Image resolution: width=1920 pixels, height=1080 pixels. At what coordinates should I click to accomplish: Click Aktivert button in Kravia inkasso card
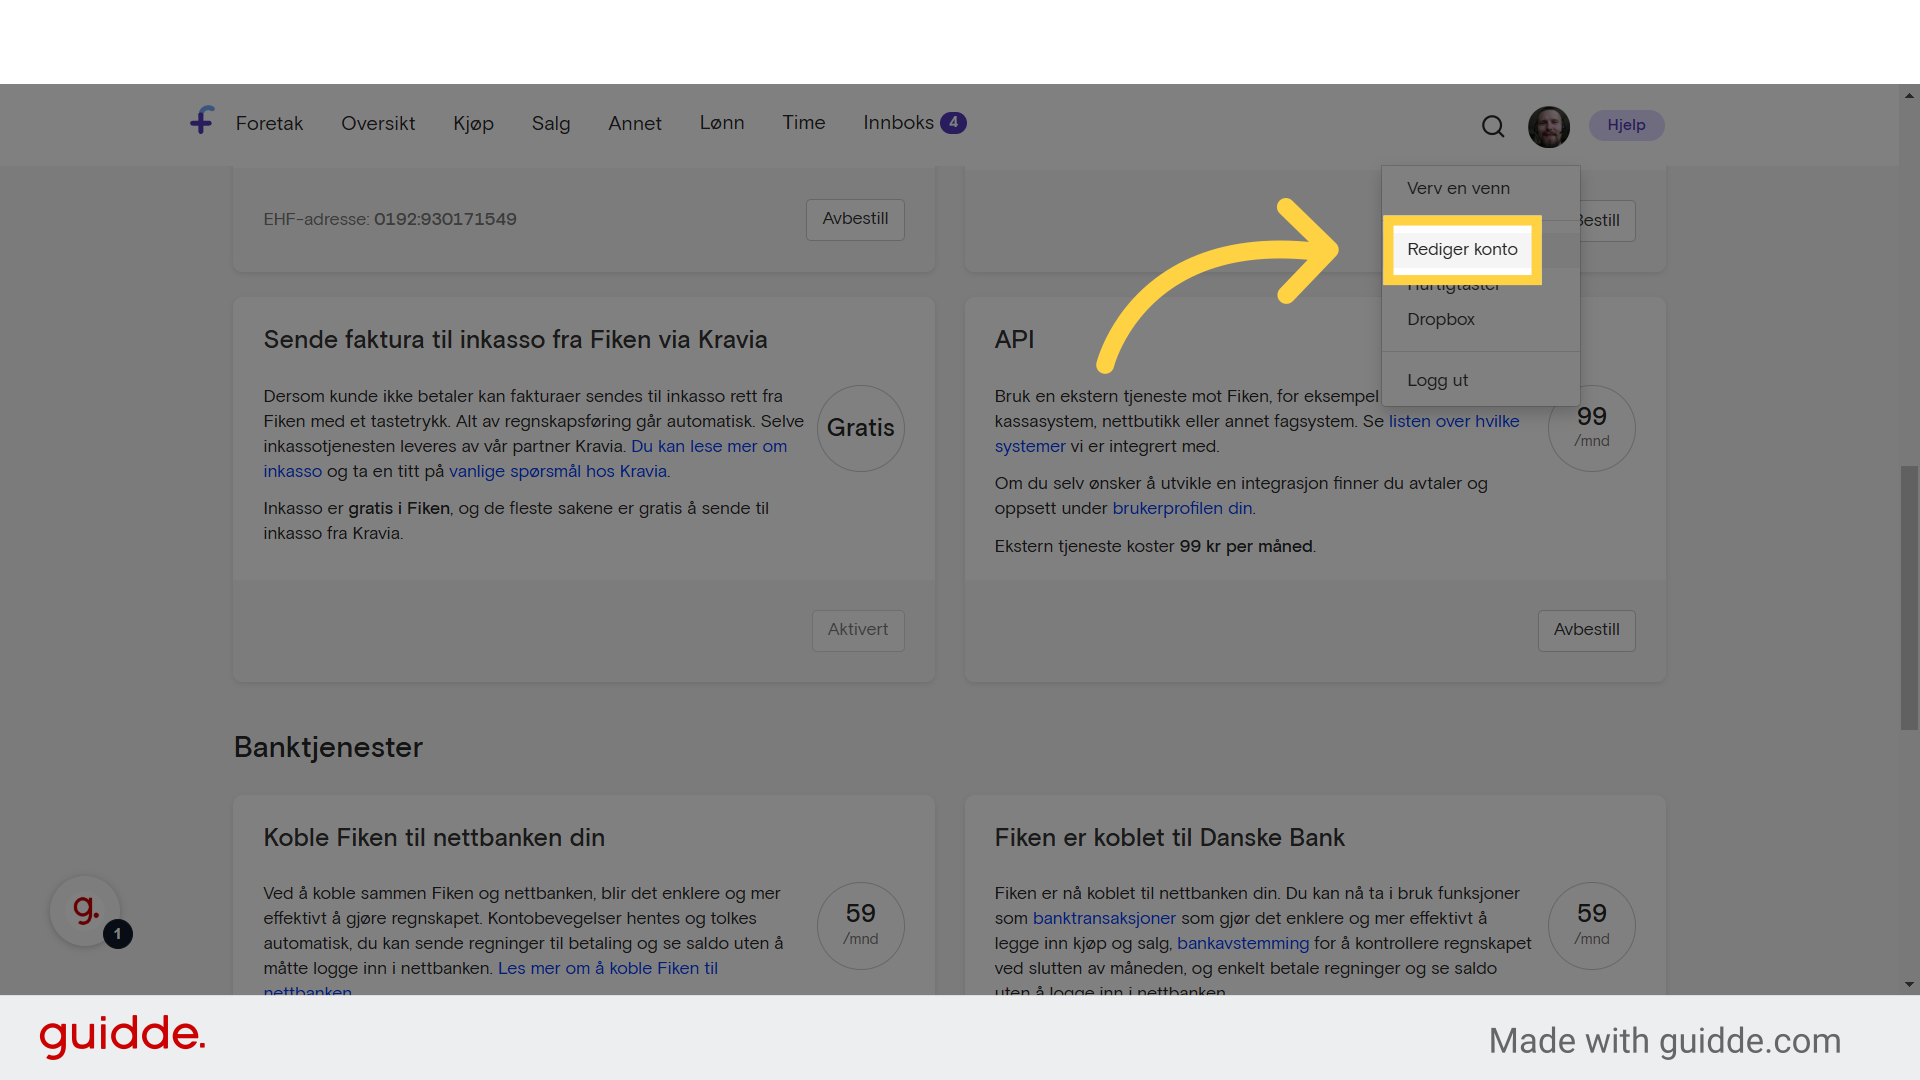pyautogui.click(x=858, y=630)
